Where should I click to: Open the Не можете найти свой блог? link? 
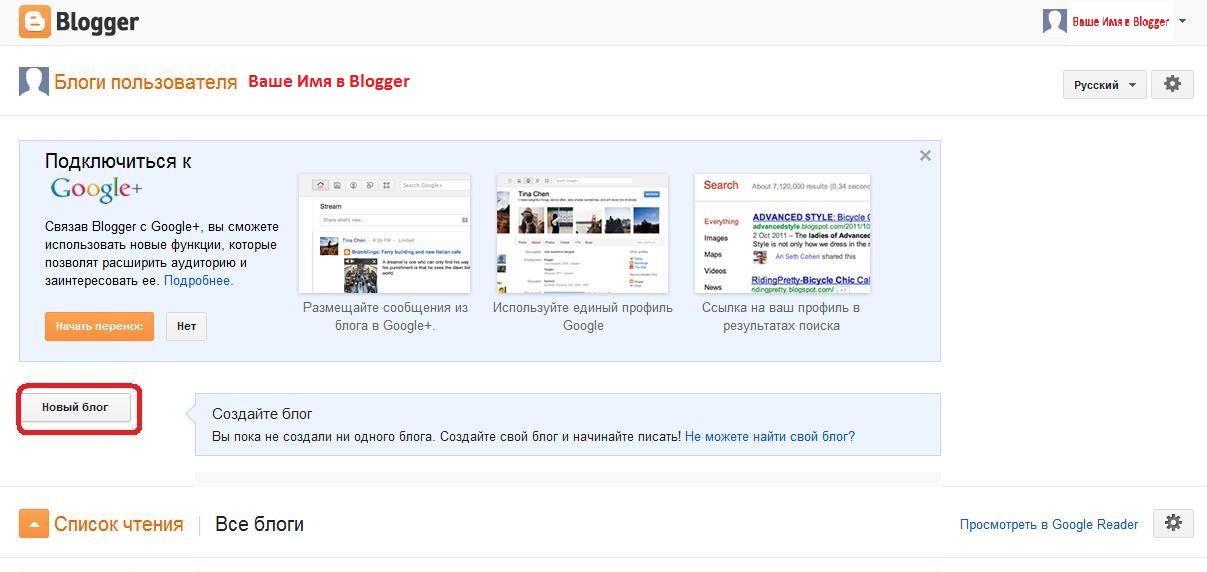pyautogui.click(x=770, y=437)
